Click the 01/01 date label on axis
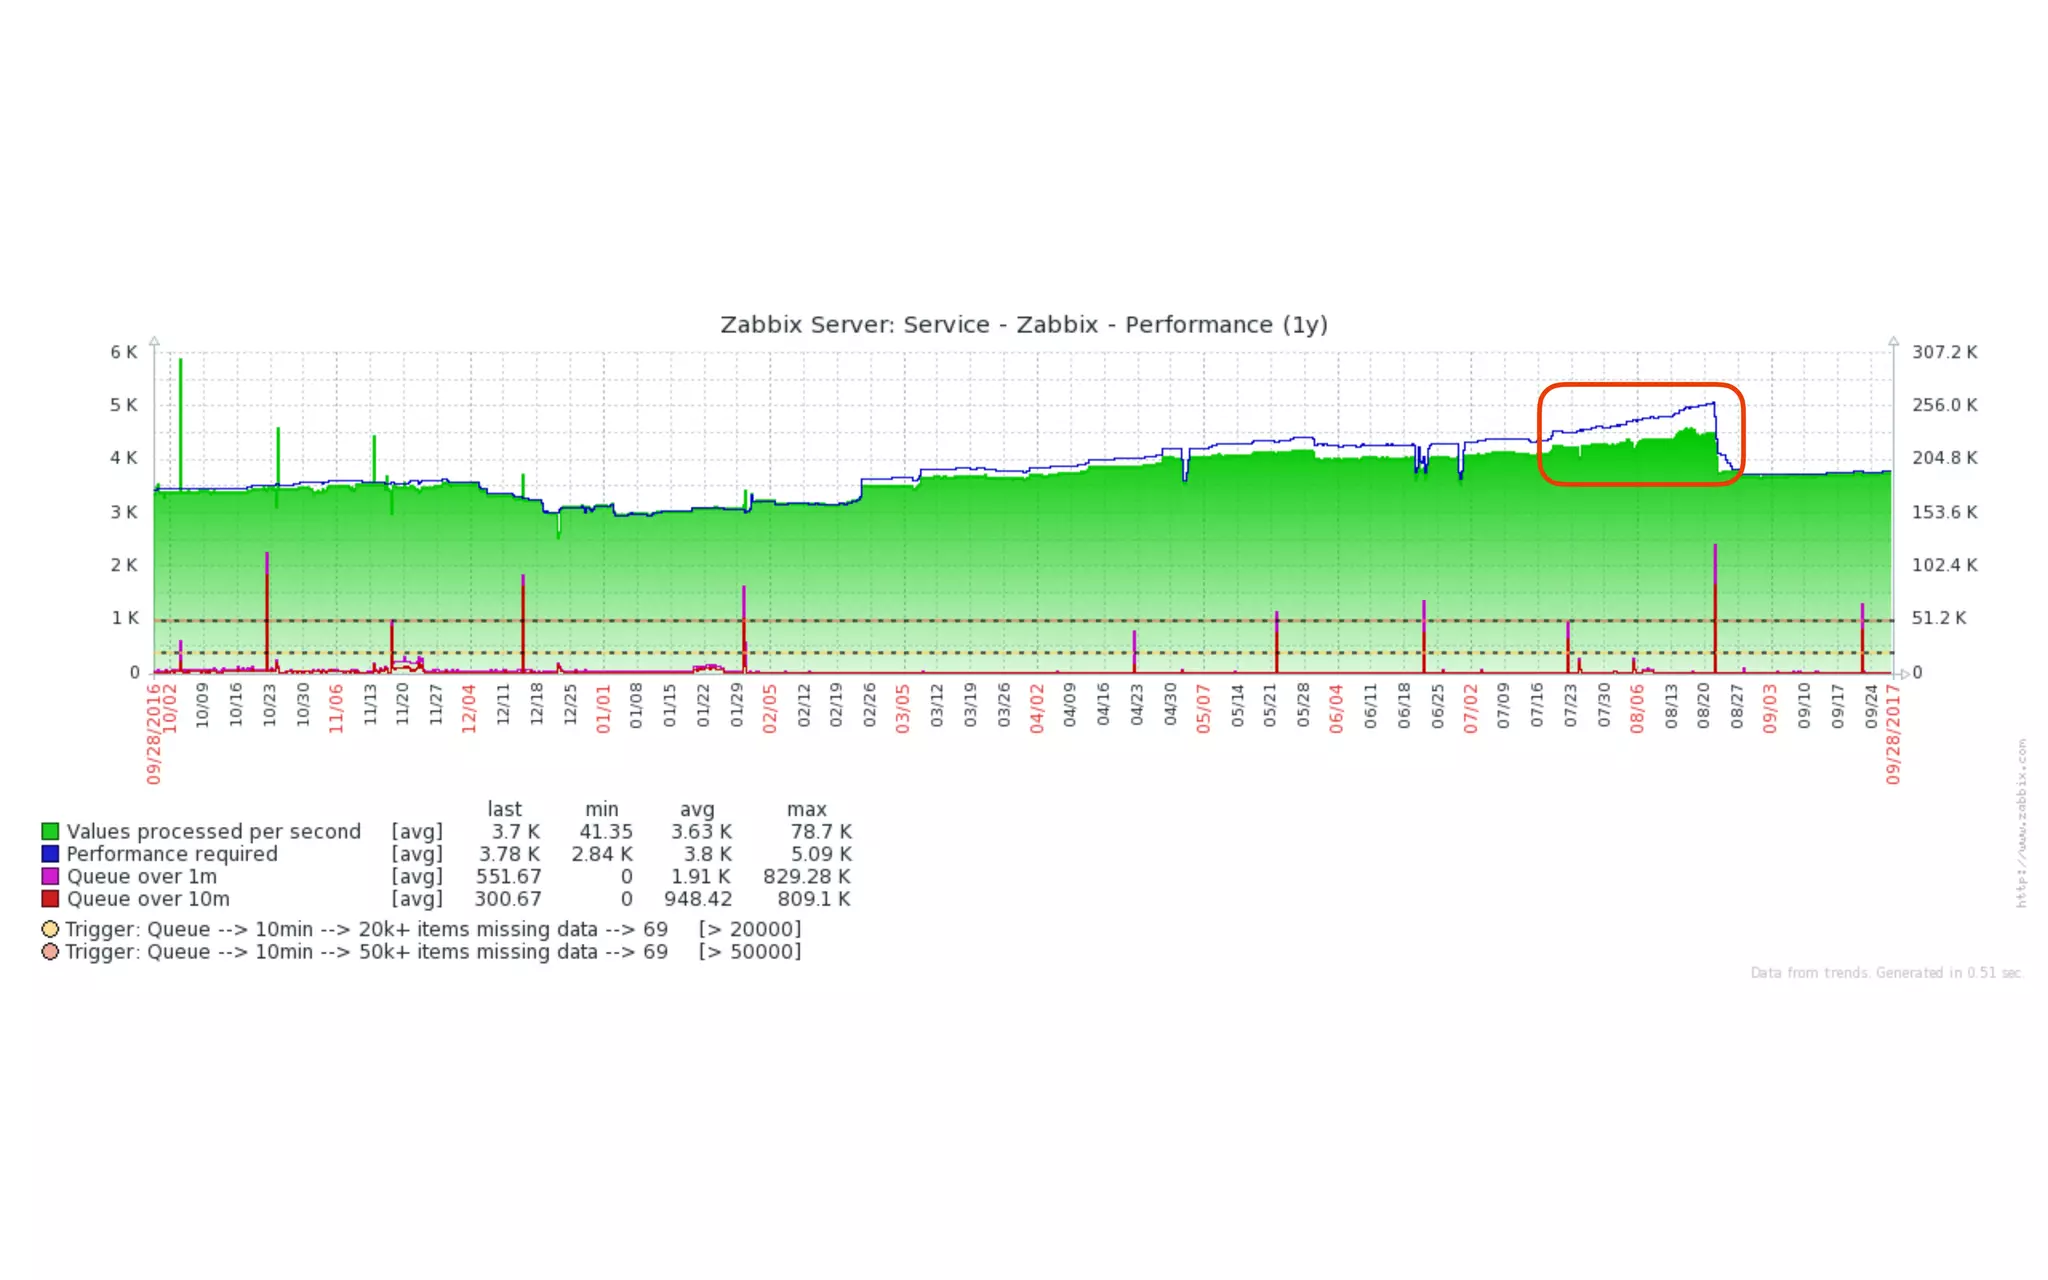The image size is (2048, 1280). tap(603, 709)
